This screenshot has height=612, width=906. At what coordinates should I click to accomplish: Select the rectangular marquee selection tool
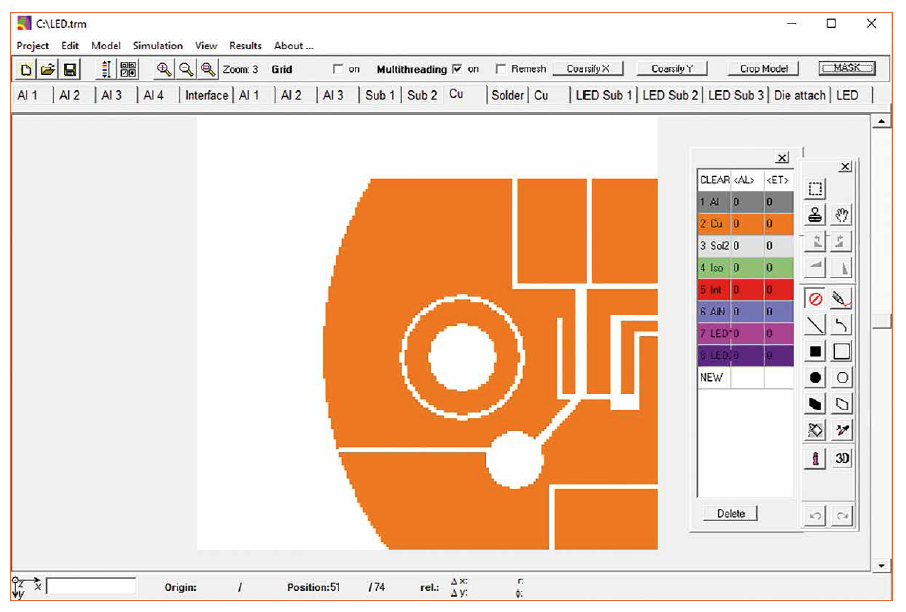click(x=816, y=188)
